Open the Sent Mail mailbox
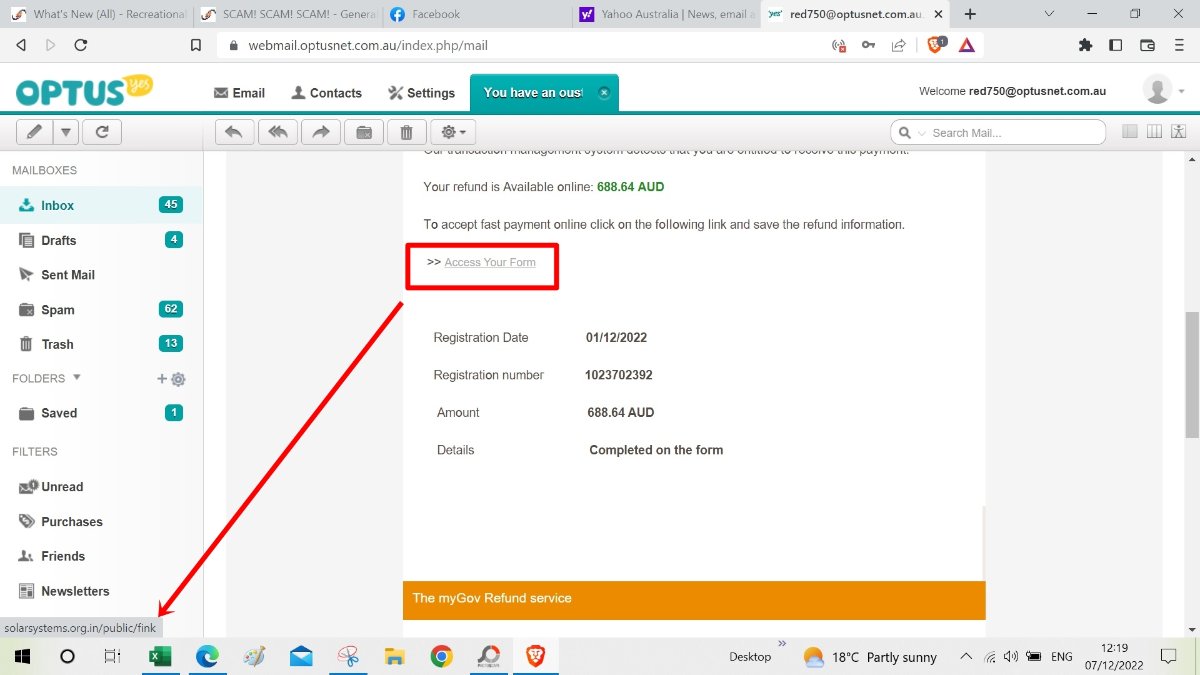 (x=101, y=275)
